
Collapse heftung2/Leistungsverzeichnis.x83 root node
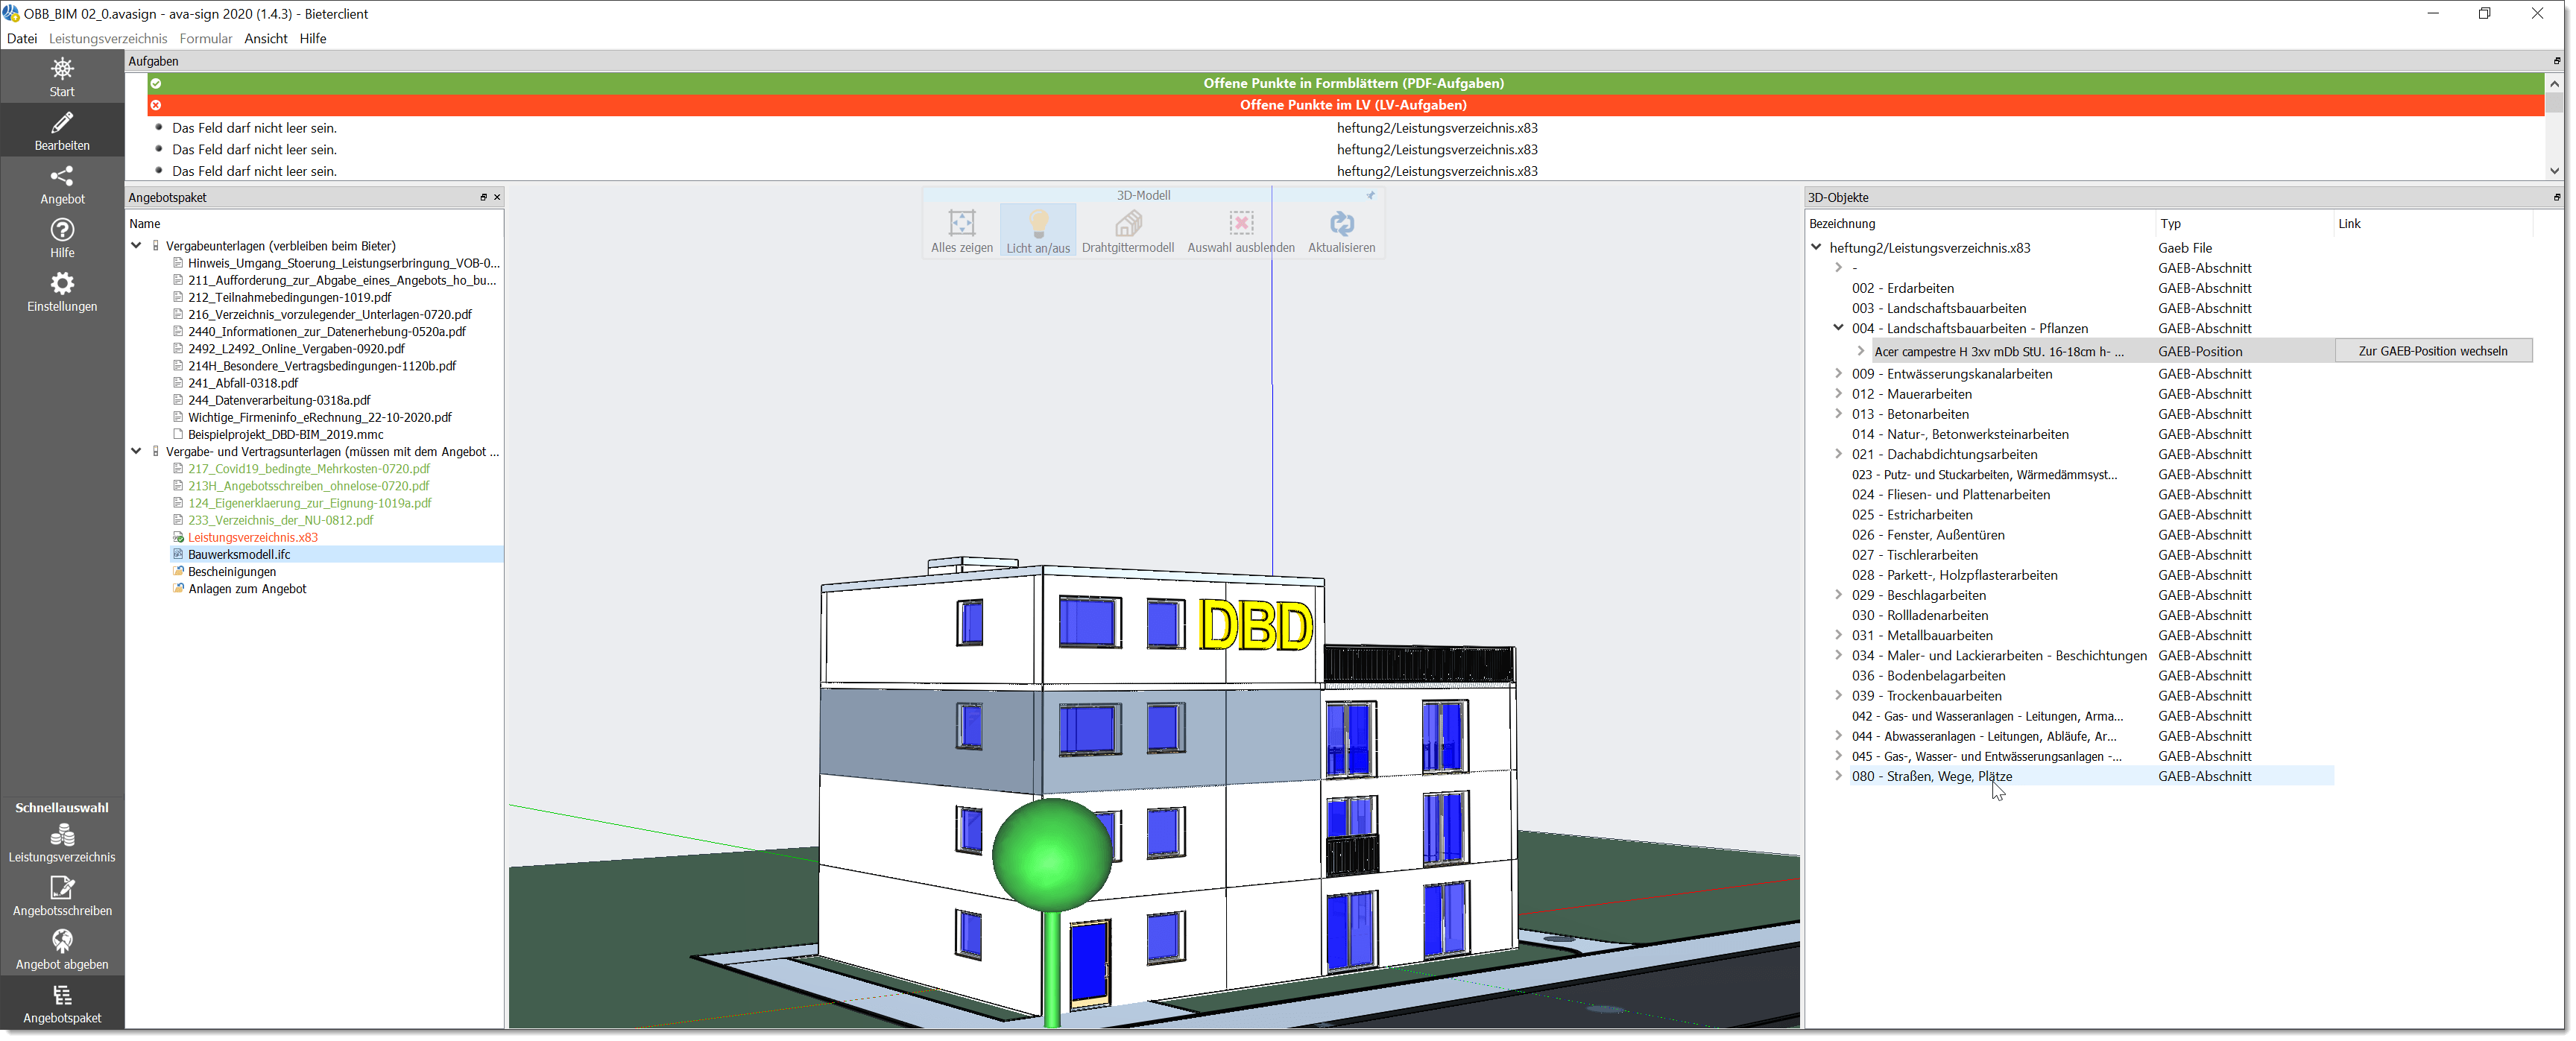[x=1816, y=247]
